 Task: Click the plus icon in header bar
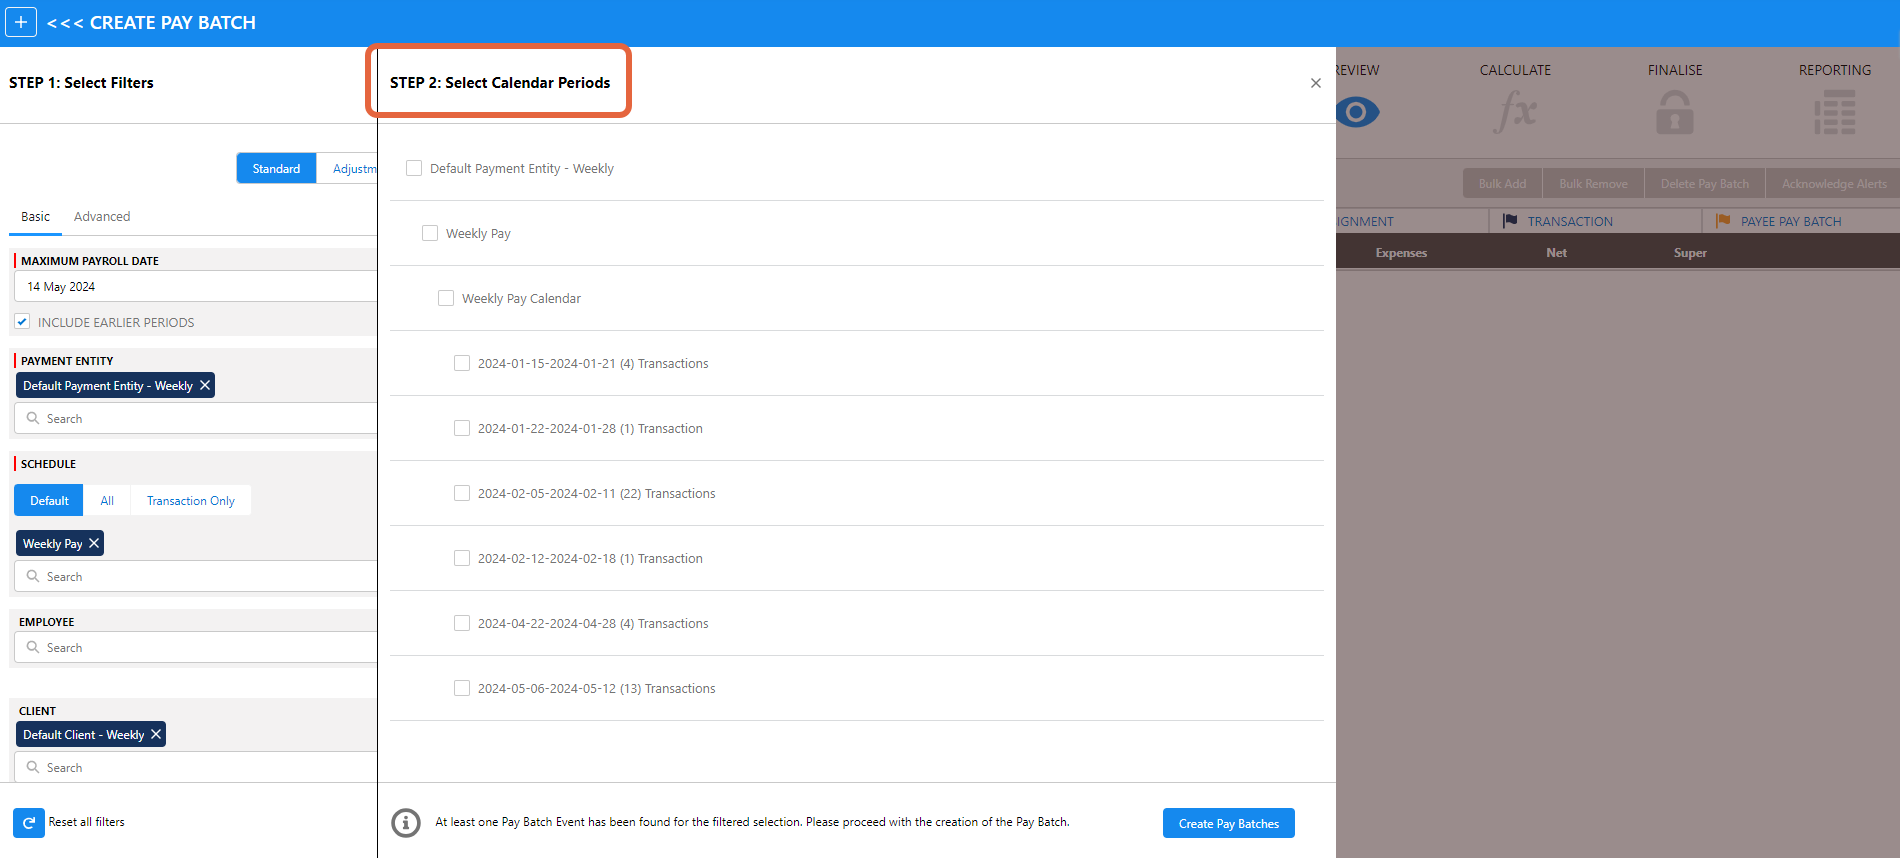[x=21, y=22]
